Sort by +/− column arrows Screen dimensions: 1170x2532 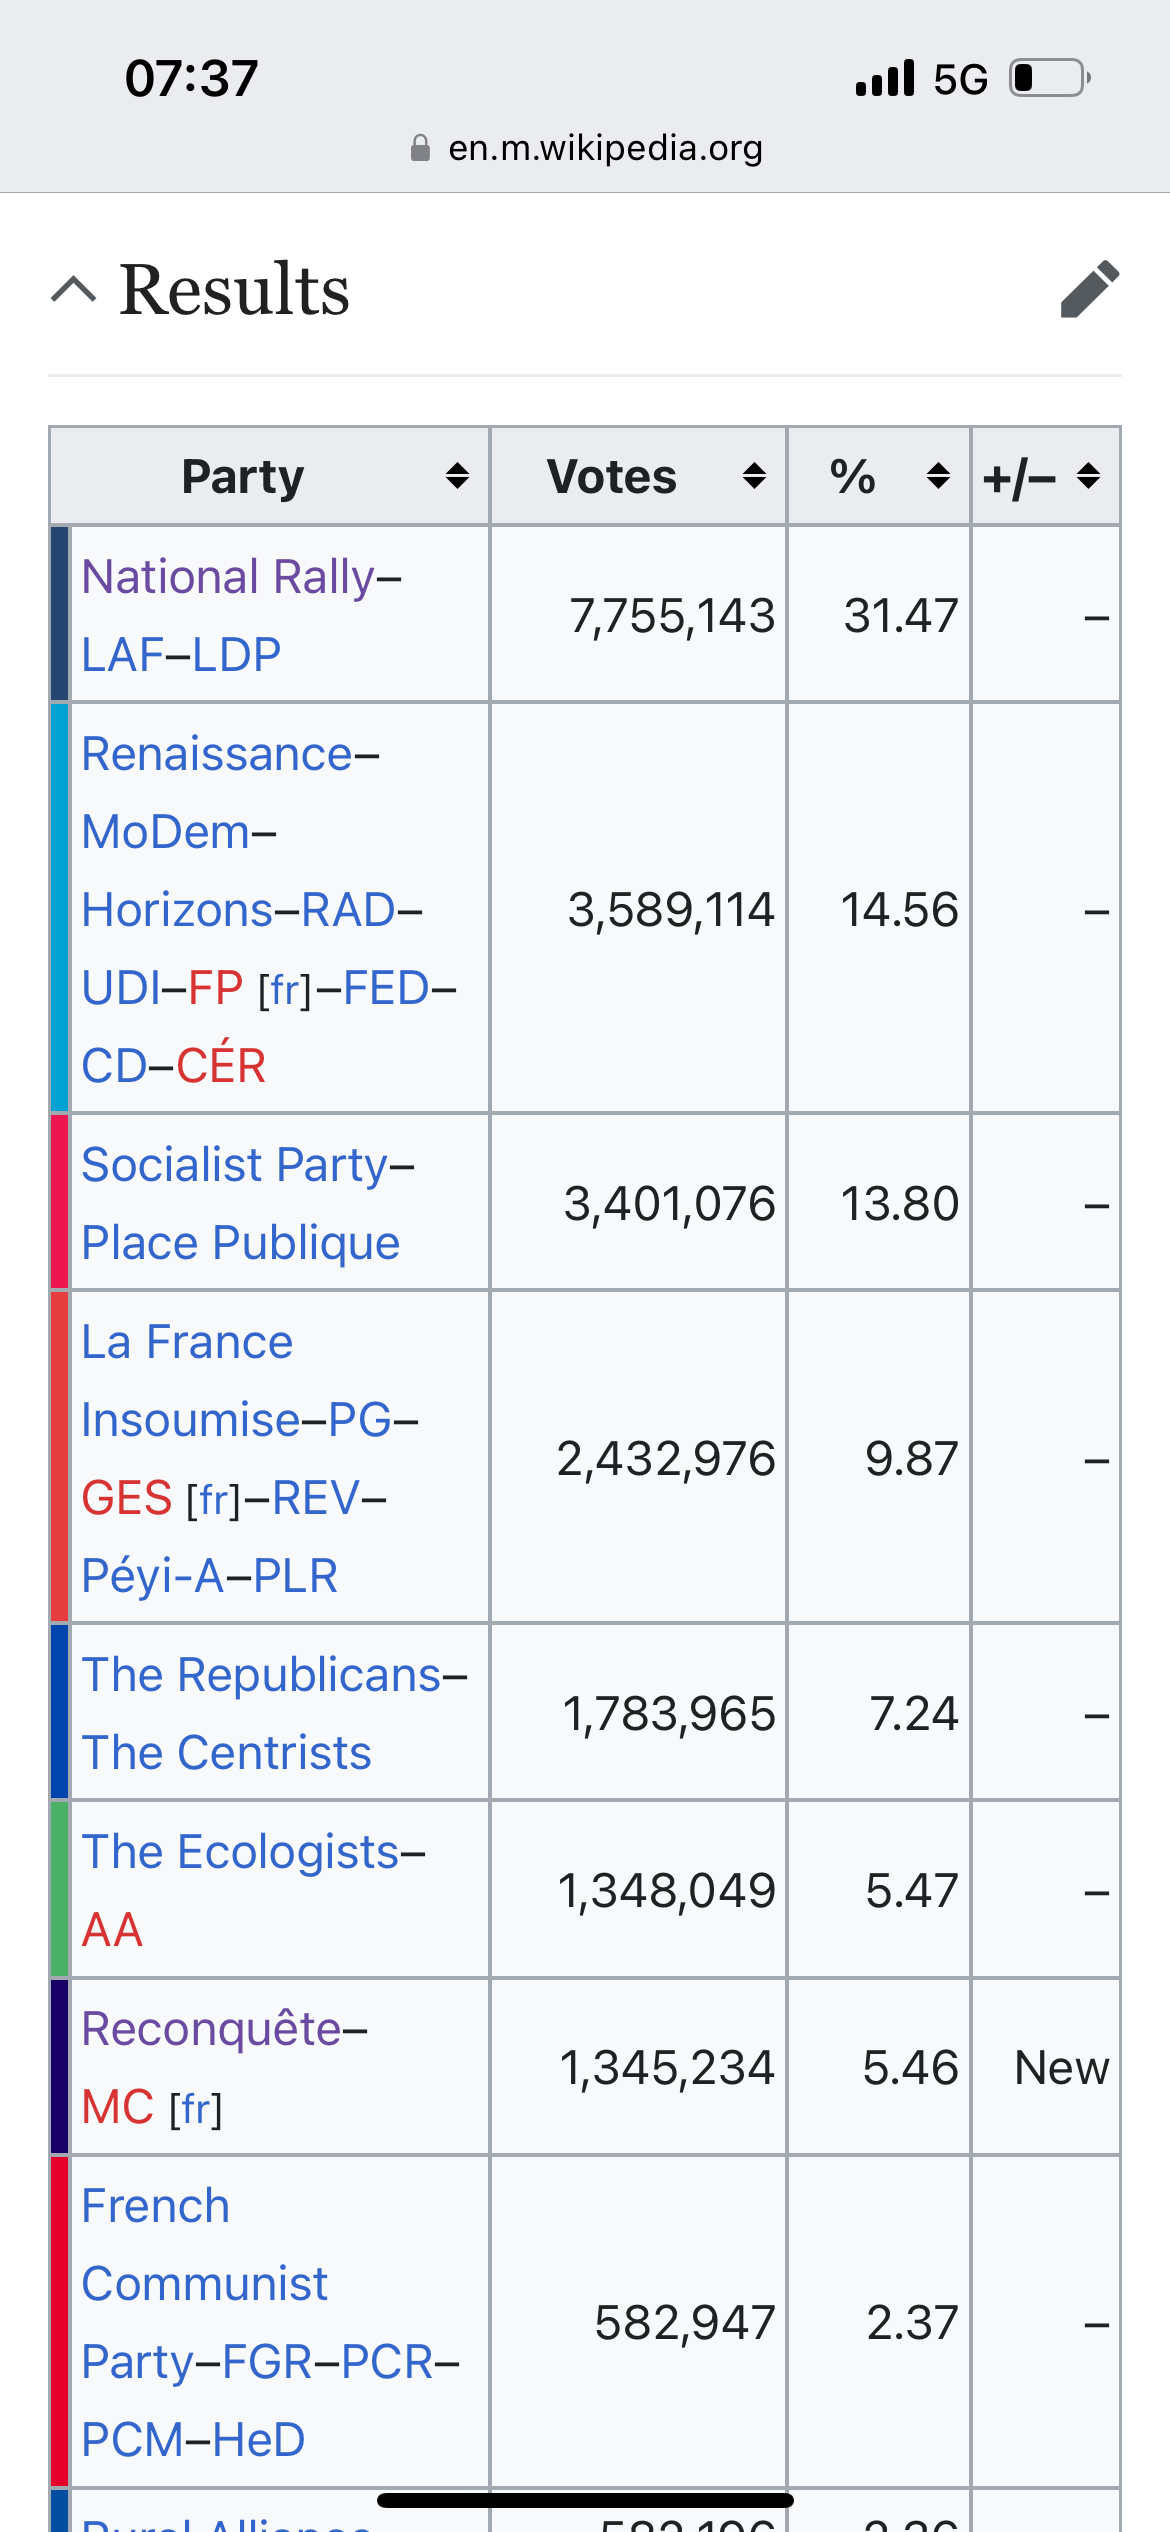tap(1089, 476)
